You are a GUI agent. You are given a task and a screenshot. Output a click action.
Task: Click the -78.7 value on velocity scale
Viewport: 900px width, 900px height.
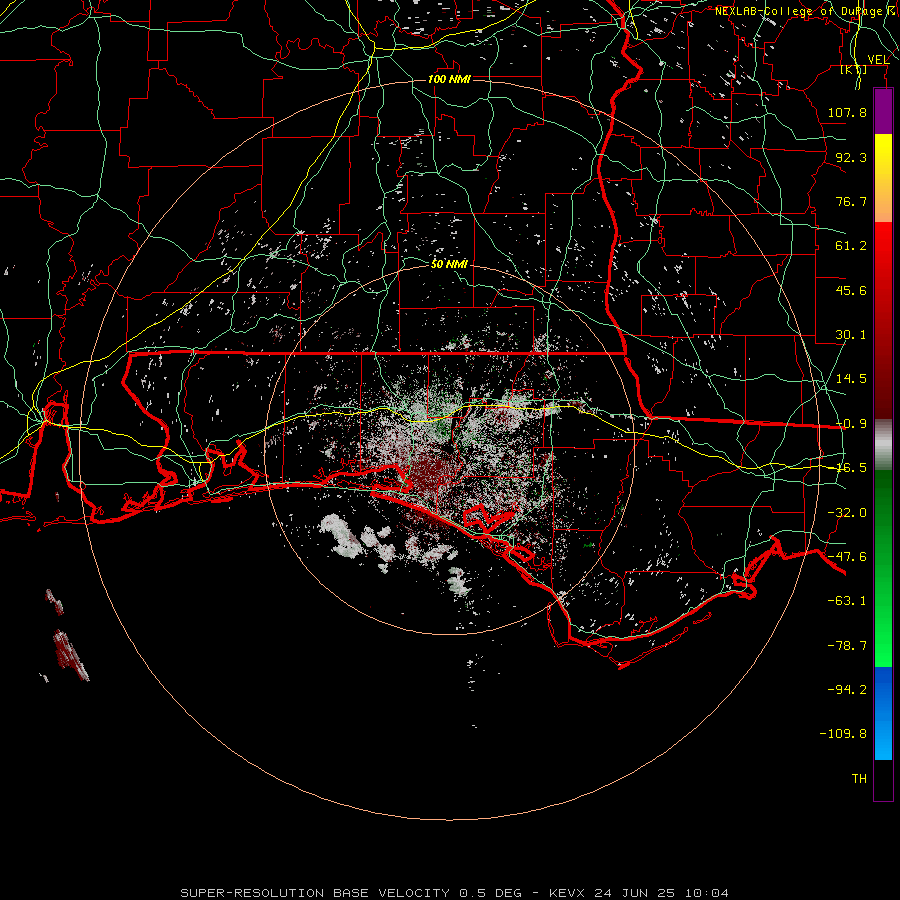pos(847,646)
